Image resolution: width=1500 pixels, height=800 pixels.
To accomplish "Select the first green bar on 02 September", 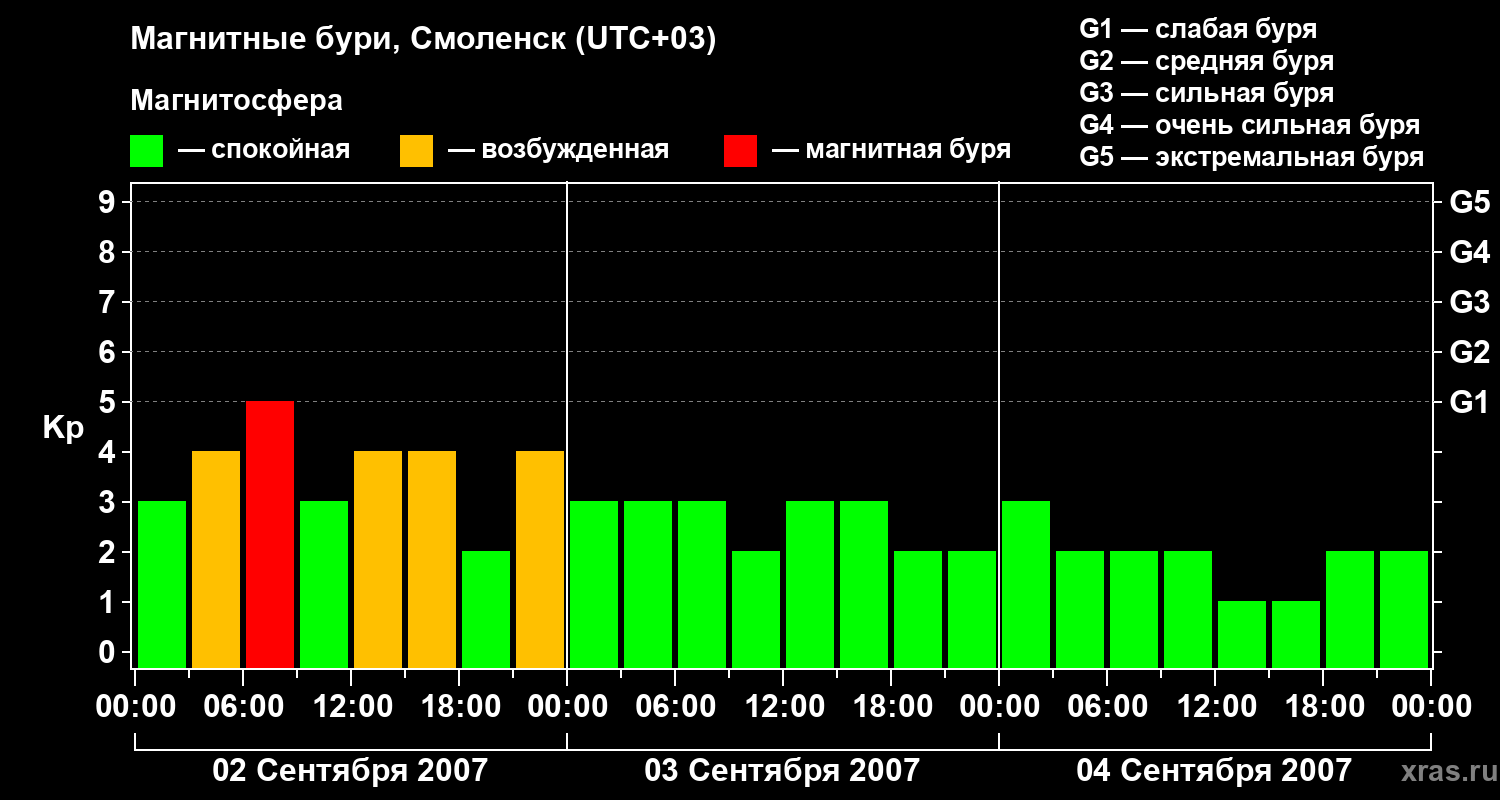I will (162, 585).
